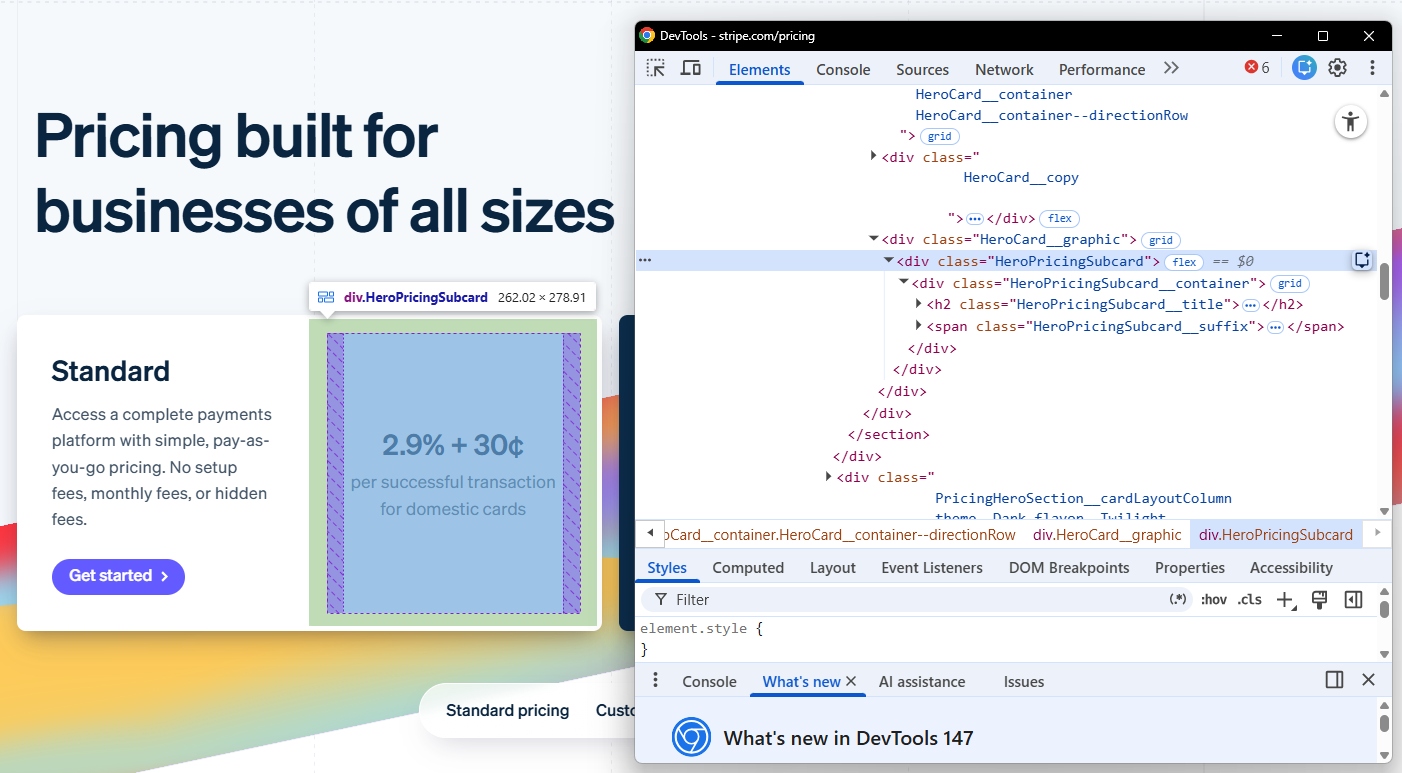Open the Sources tab

(922, 69)
